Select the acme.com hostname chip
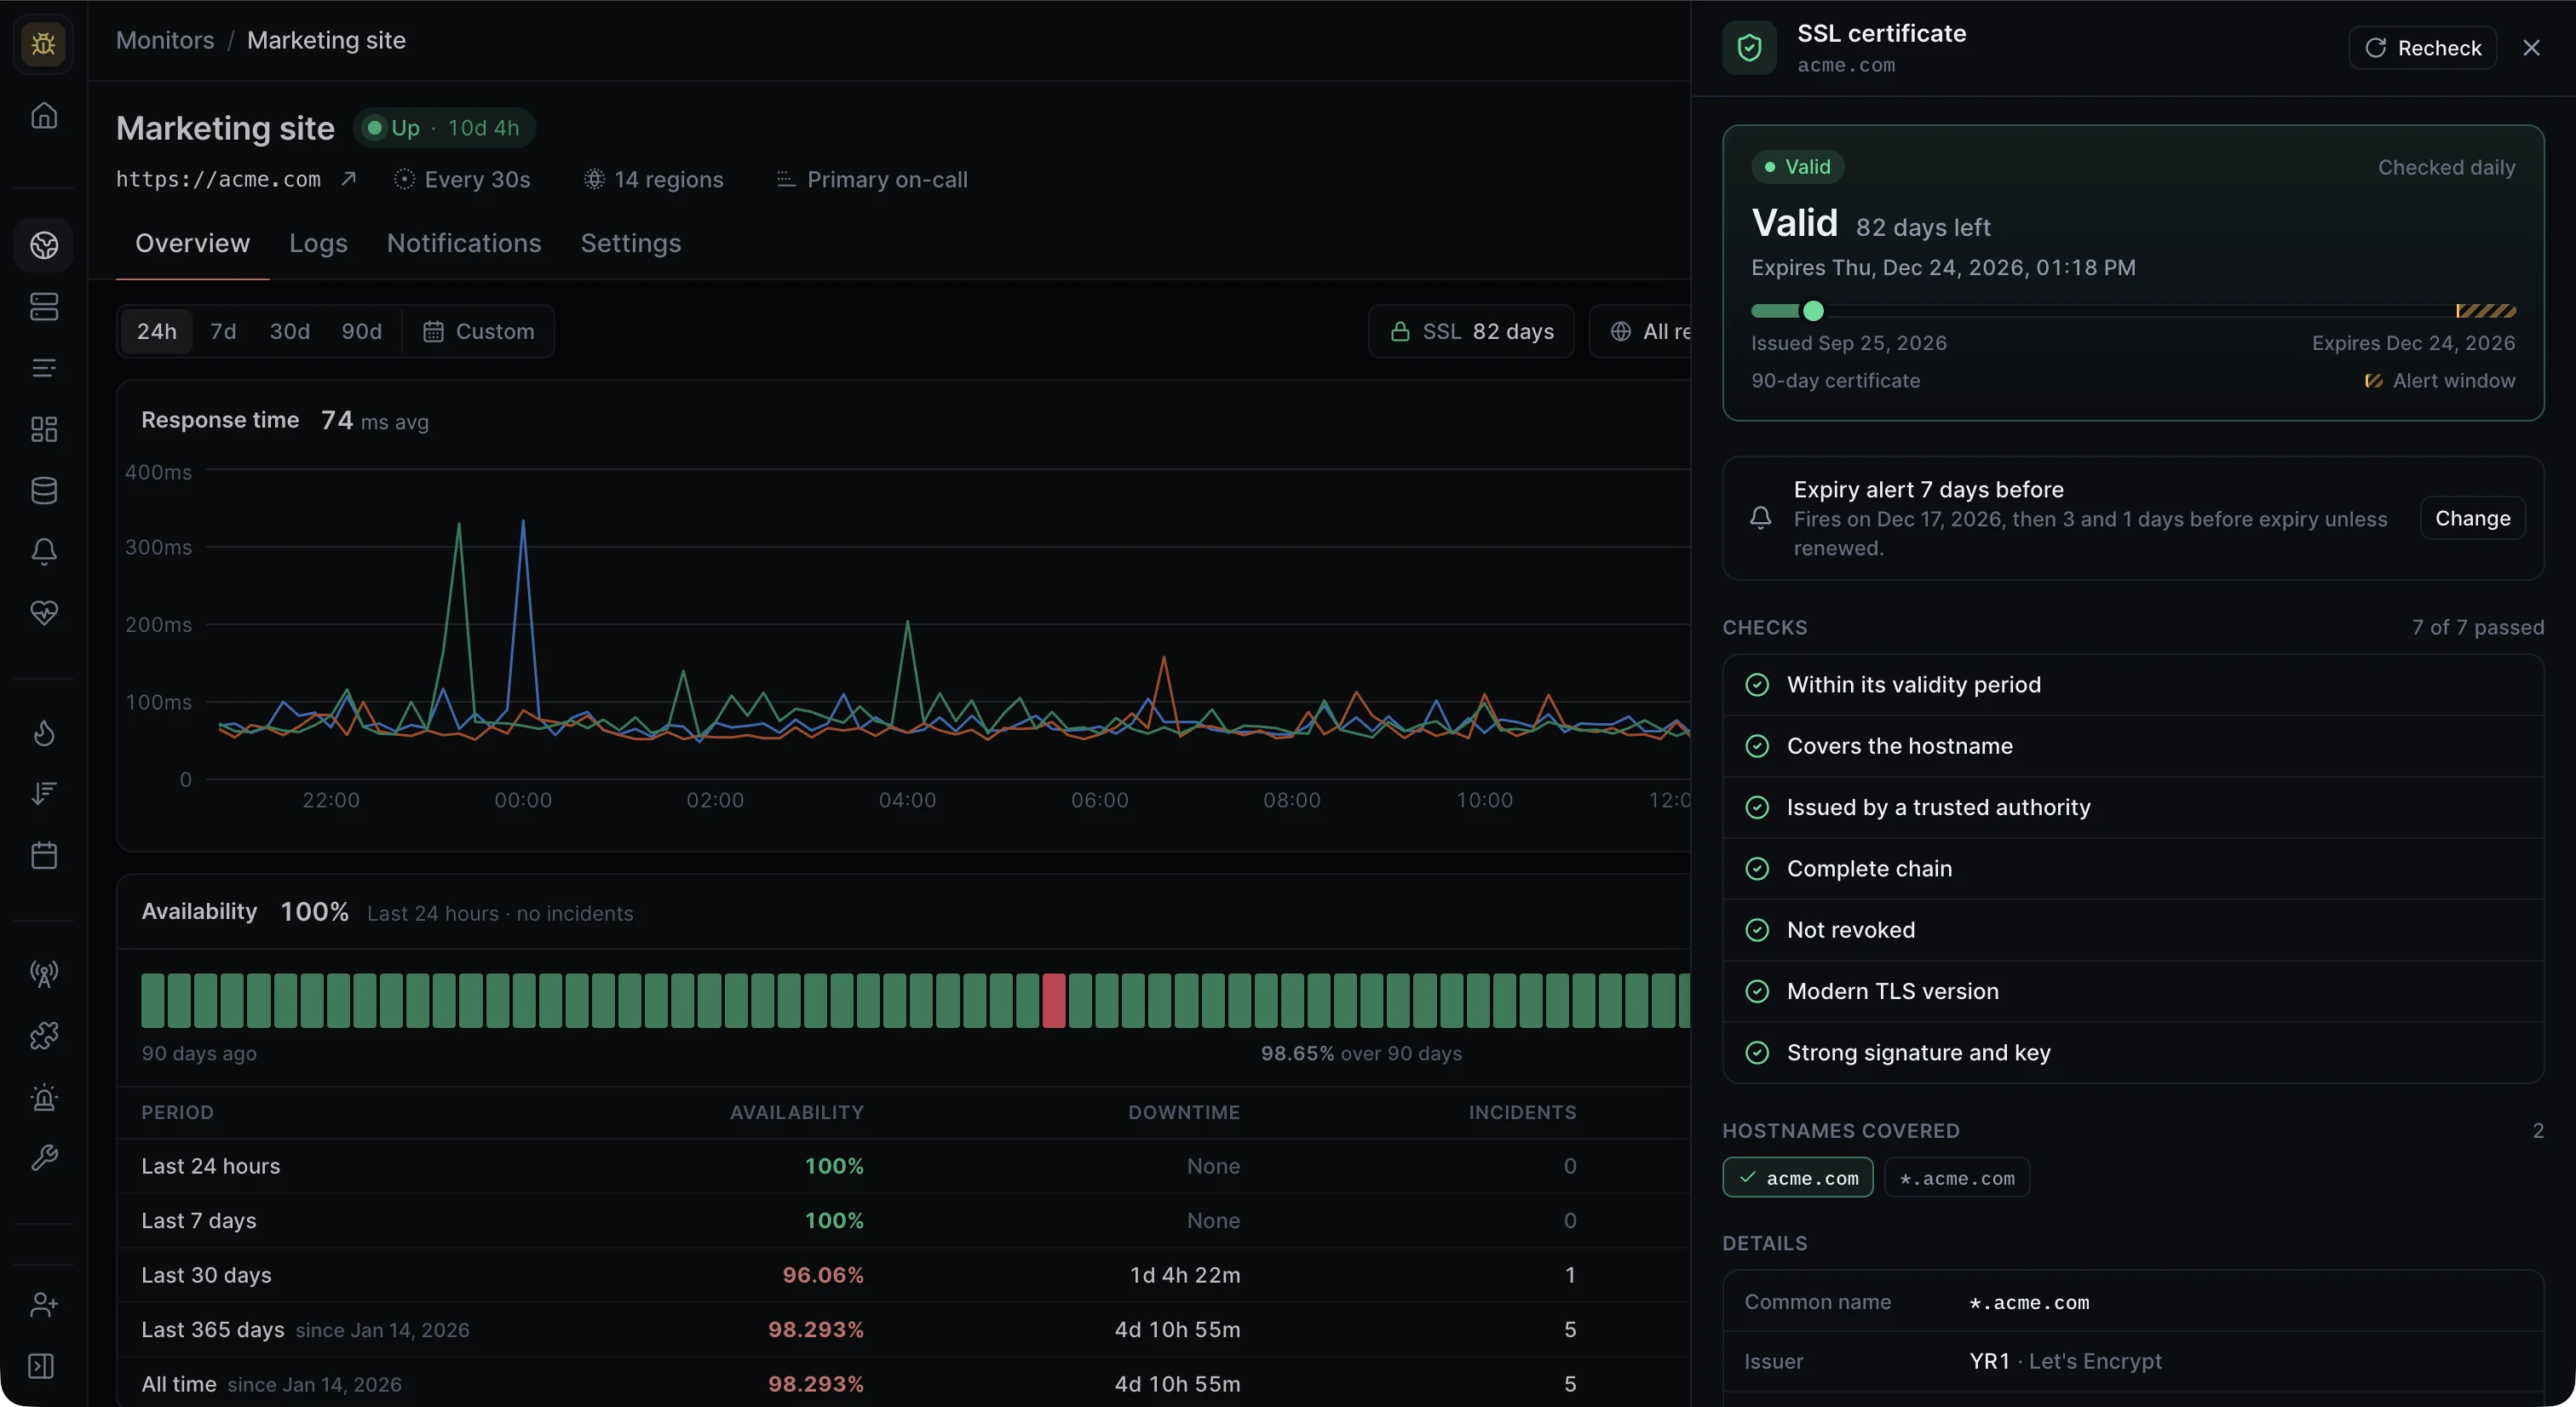2576x1407 pixels. point(1798,1178)
